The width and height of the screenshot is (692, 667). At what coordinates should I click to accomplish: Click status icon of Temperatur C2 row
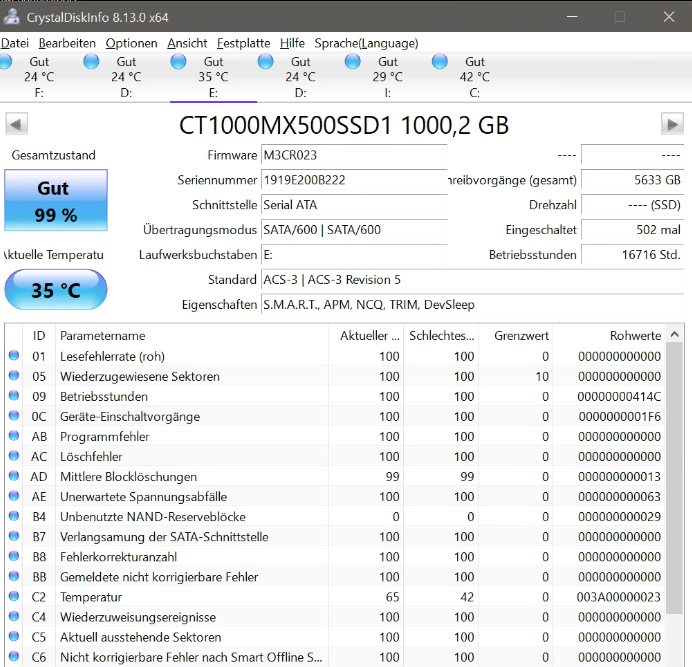[14, 596]
